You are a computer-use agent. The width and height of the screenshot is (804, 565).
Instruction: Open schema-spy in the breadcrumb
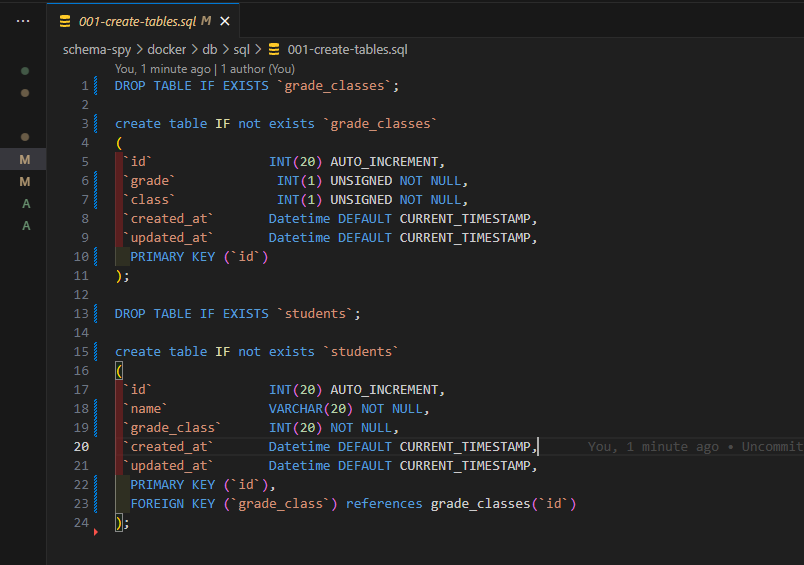97,50
